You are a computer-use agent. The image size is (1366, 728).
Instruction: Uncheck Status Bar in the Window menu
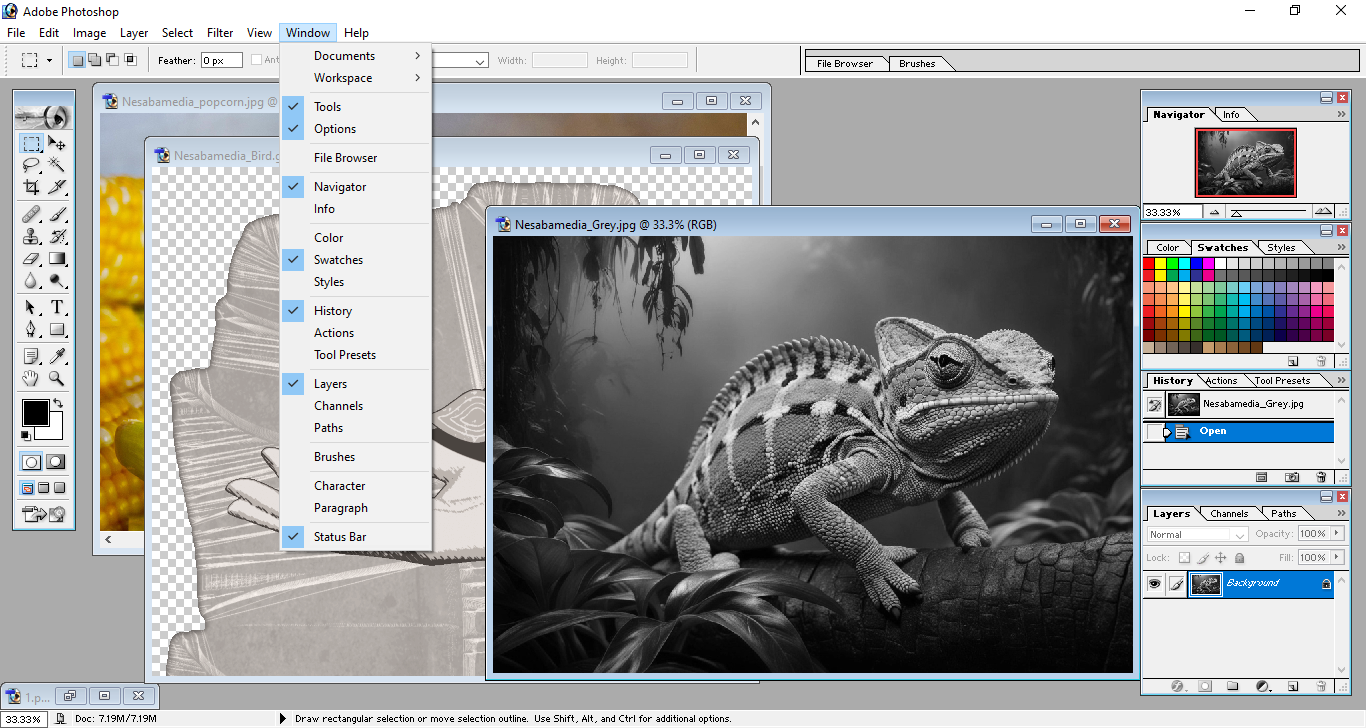point(340,537)
